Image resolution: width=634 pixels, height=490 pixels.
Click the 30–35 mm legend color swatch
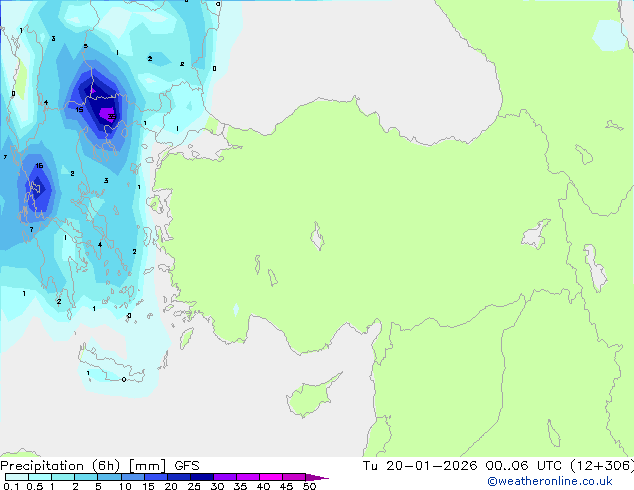point(224,477)
